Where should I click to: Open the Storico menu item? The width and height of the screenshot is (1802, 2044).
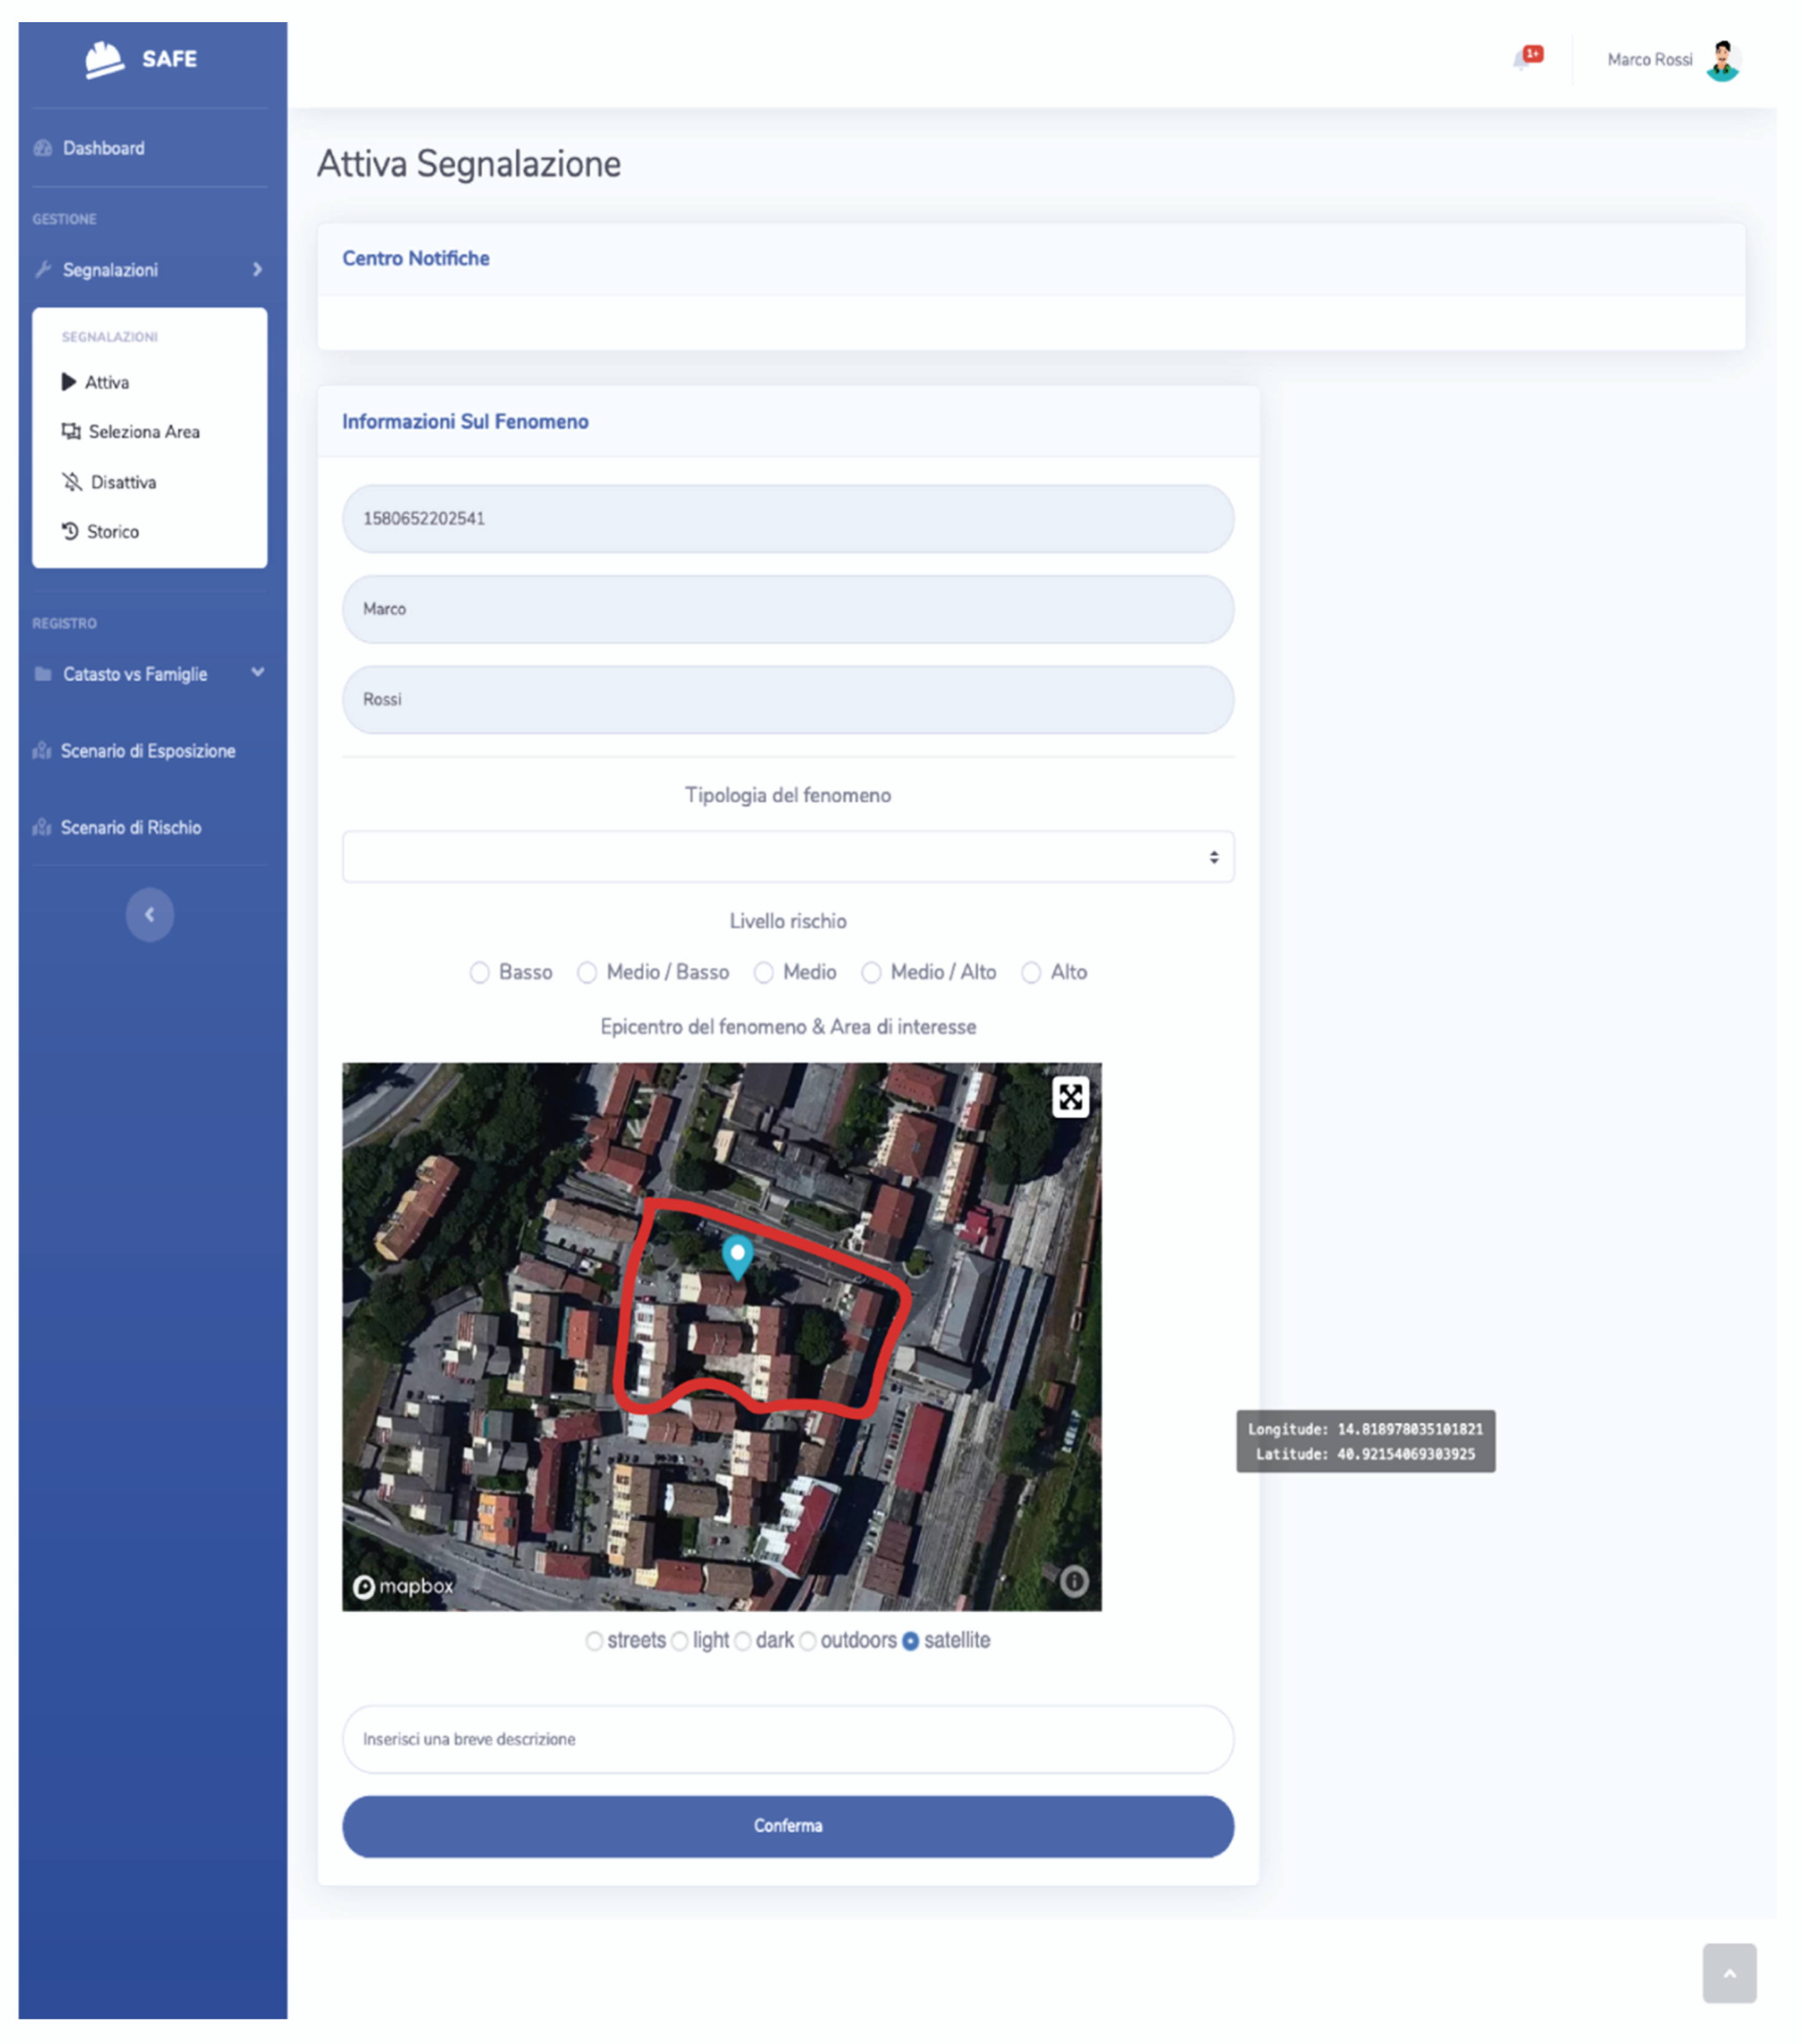[x=112, y=532]
